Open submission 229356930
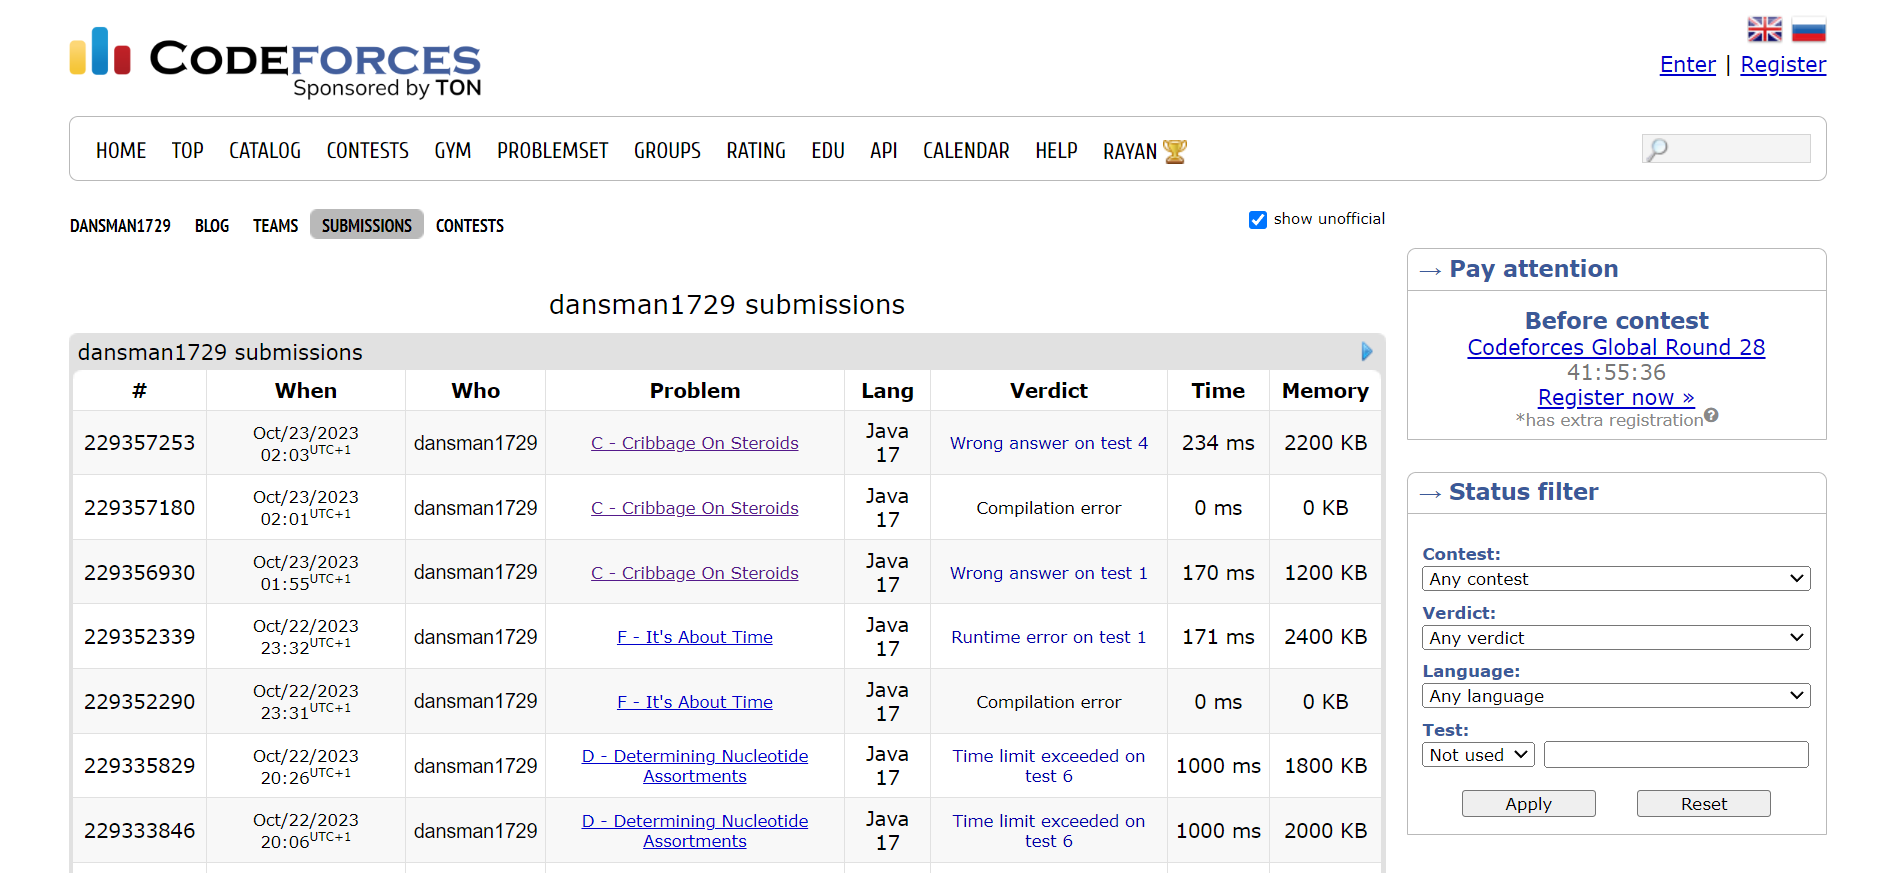 (x=140, y=573)
